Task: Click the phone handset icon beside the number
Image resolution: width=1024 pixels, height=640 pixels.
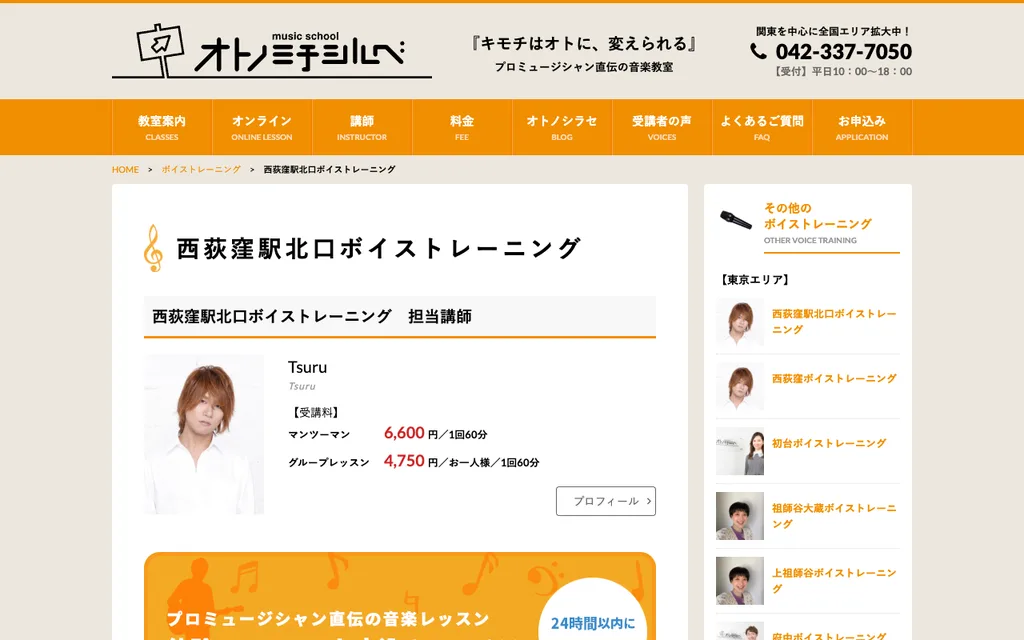Action: point(758,52)
